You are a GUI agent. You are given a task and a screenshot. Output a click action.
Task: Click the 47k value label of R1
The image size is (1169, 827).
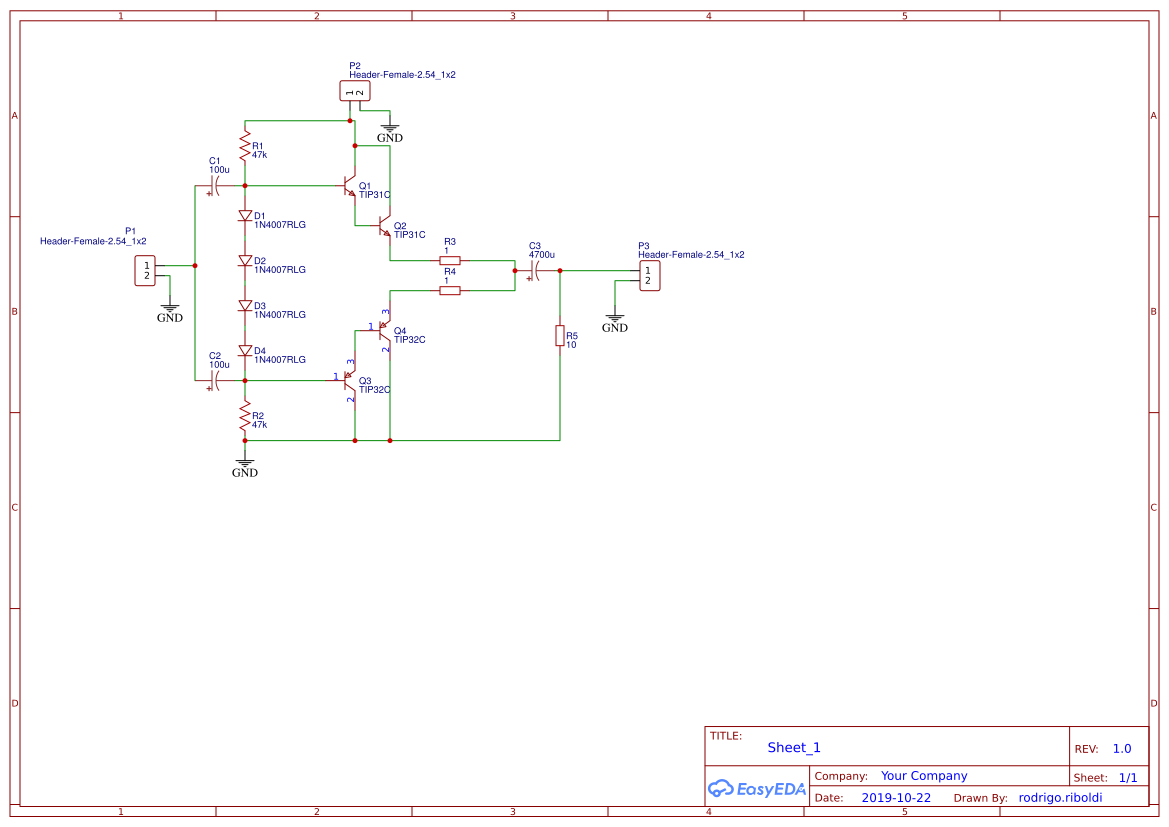[x=259, y=155]
